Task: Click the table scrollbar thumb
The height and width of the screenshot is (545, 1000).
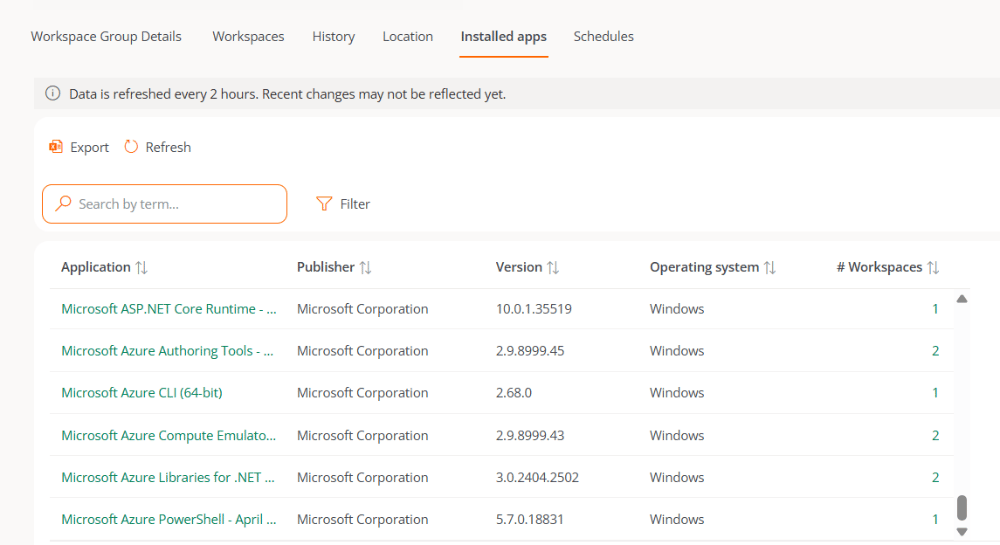Action: (x=962, y=508)
